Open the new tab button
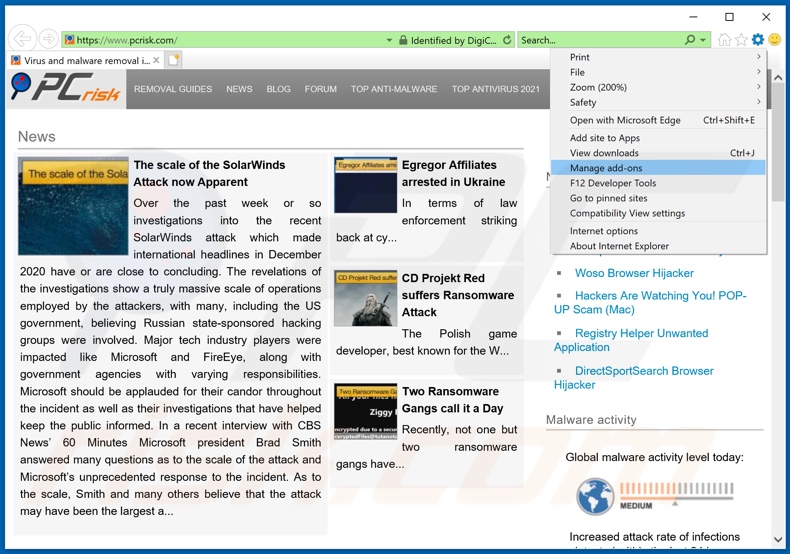The width and height of the screenshot is (790, 554). (173, 61)
